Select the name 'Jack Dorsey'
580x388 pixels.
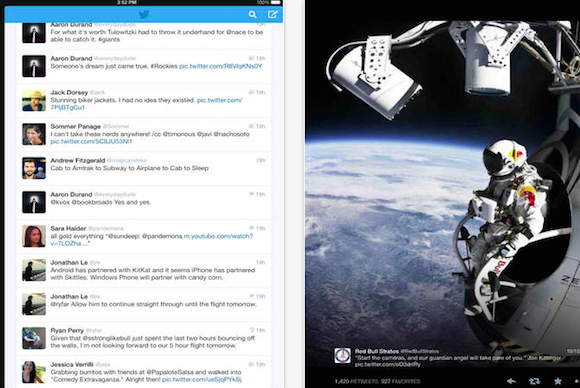coord(69,92)
